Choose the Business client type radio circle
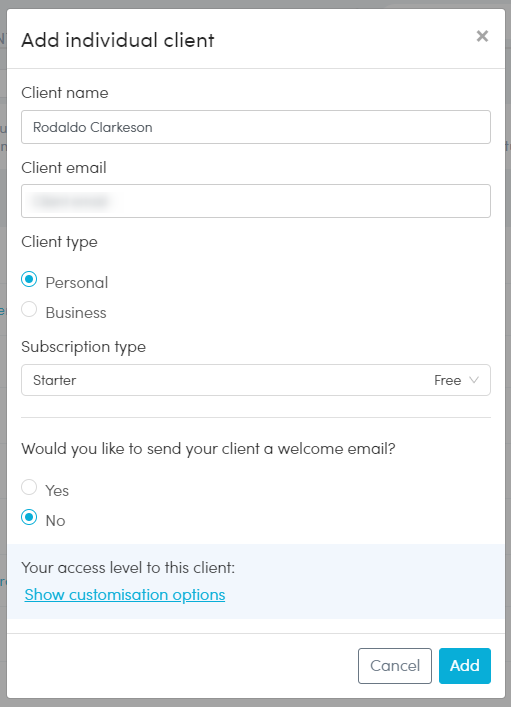 [x=29, y=309]
